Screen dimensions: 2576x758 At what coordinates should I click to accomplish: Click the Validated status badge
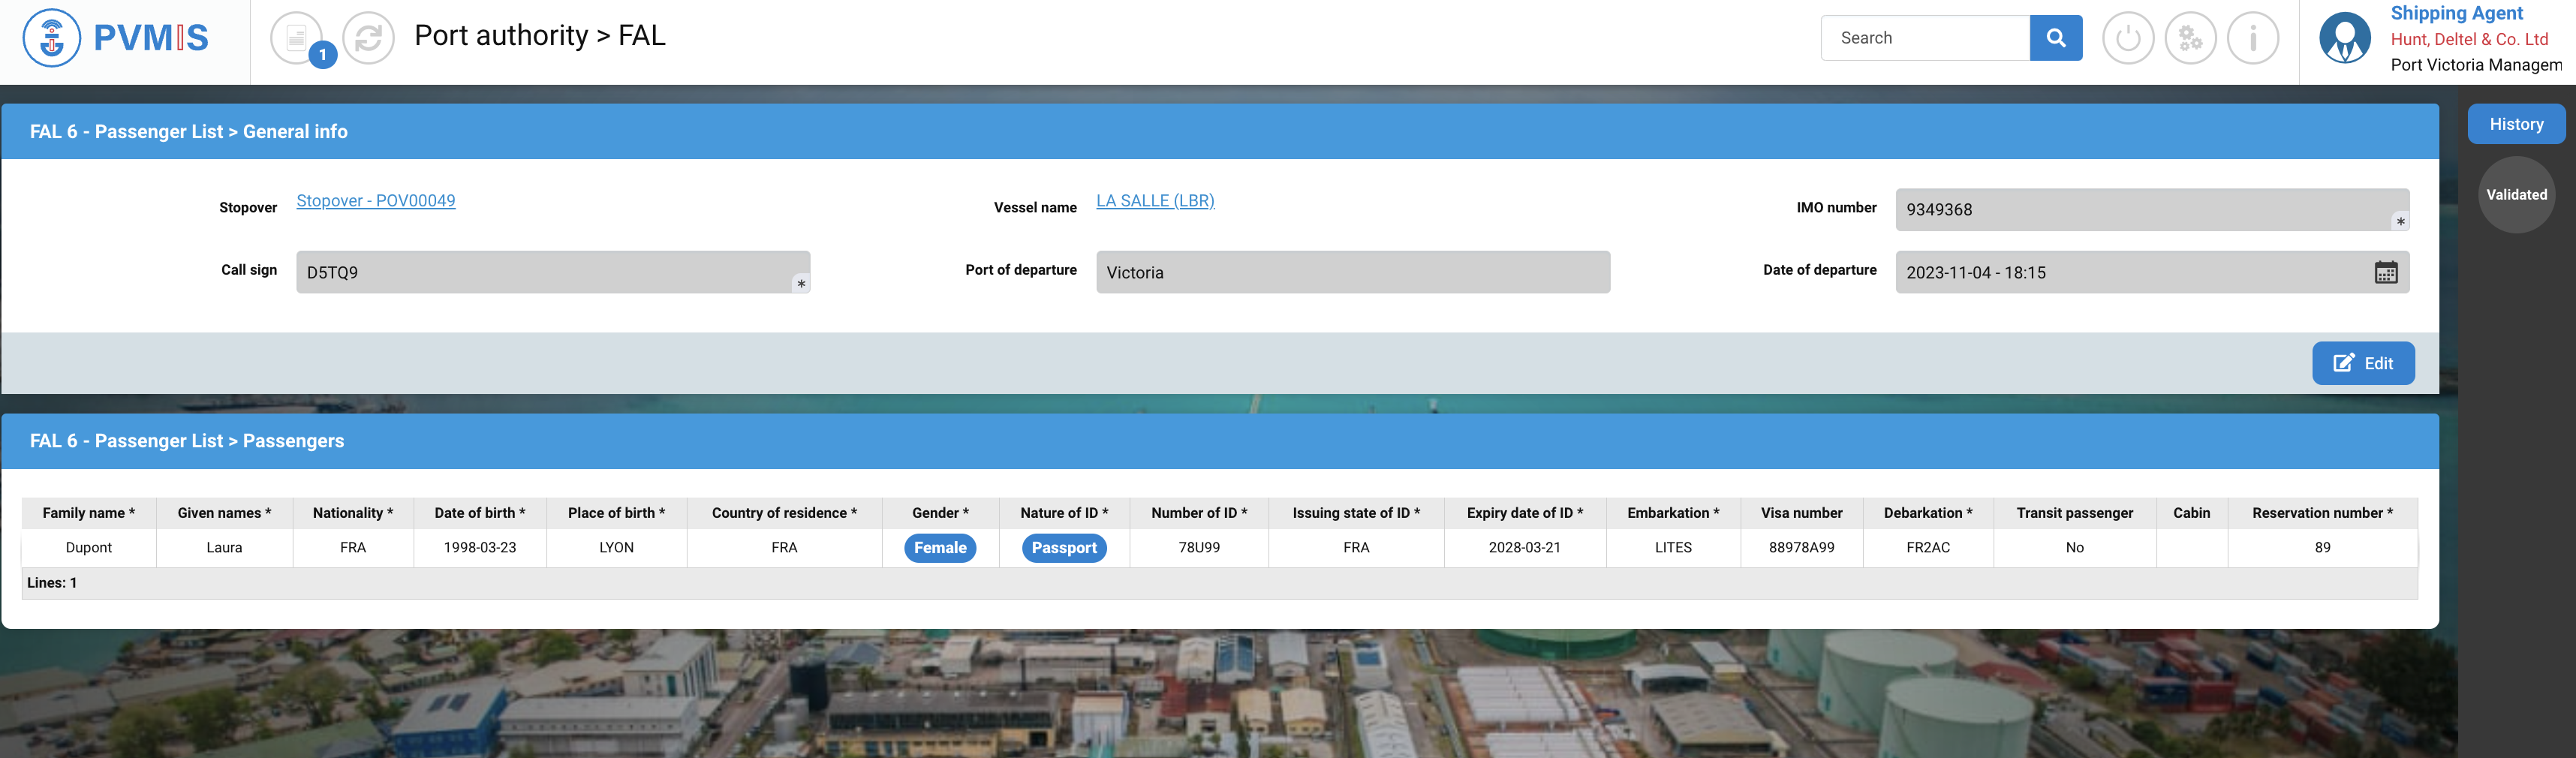tap(2516, 195)
